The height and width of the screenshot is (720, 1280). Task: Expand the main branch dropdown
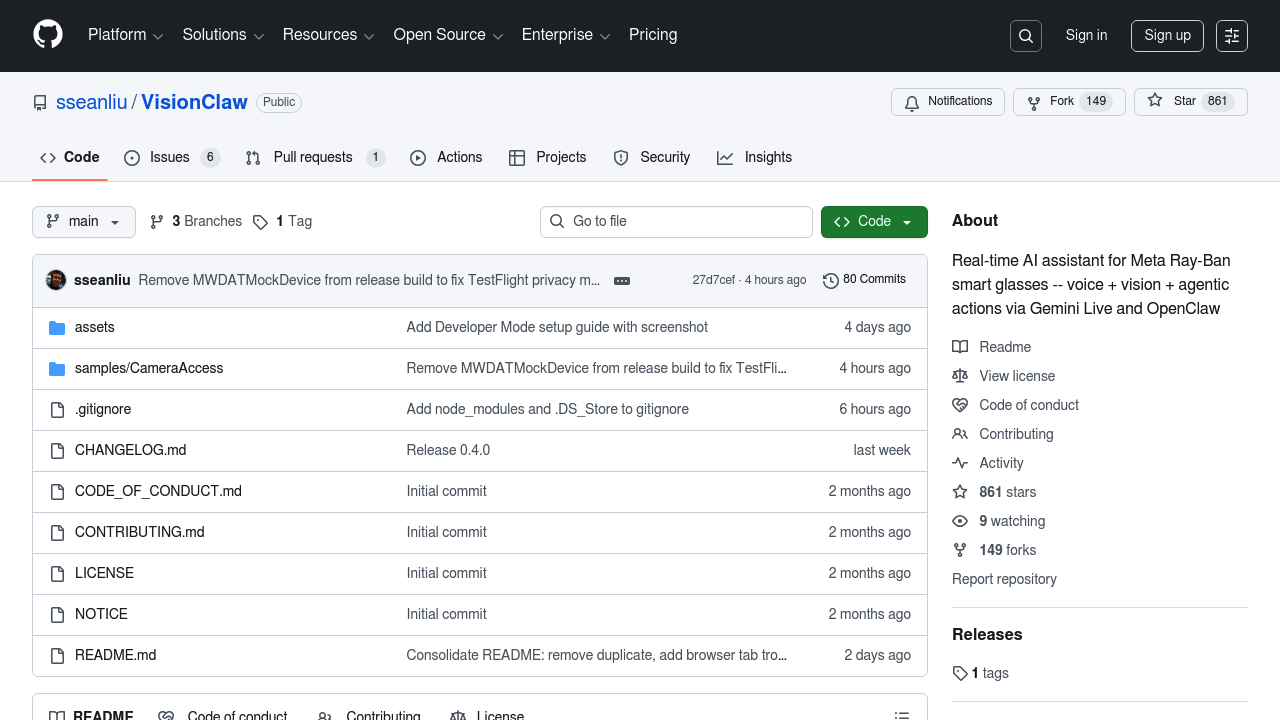tap(84, 222)
